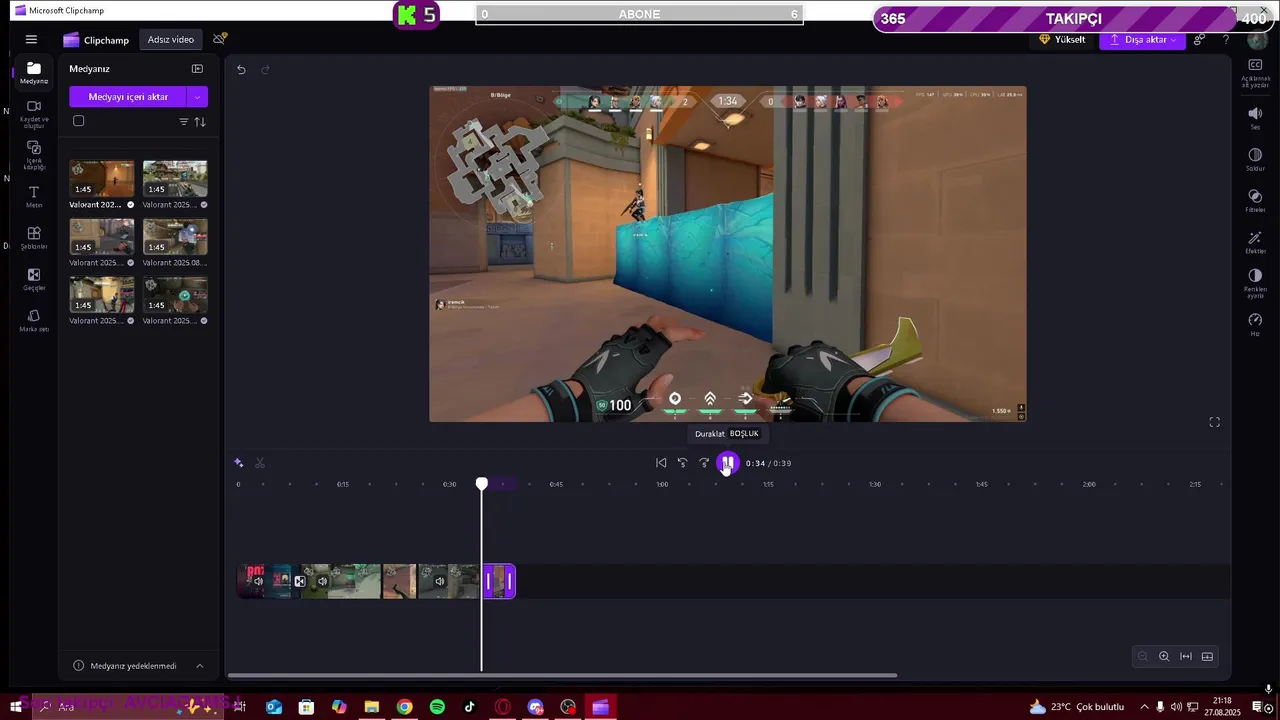Pause playback with the Duraklat button

coord(728,463)
